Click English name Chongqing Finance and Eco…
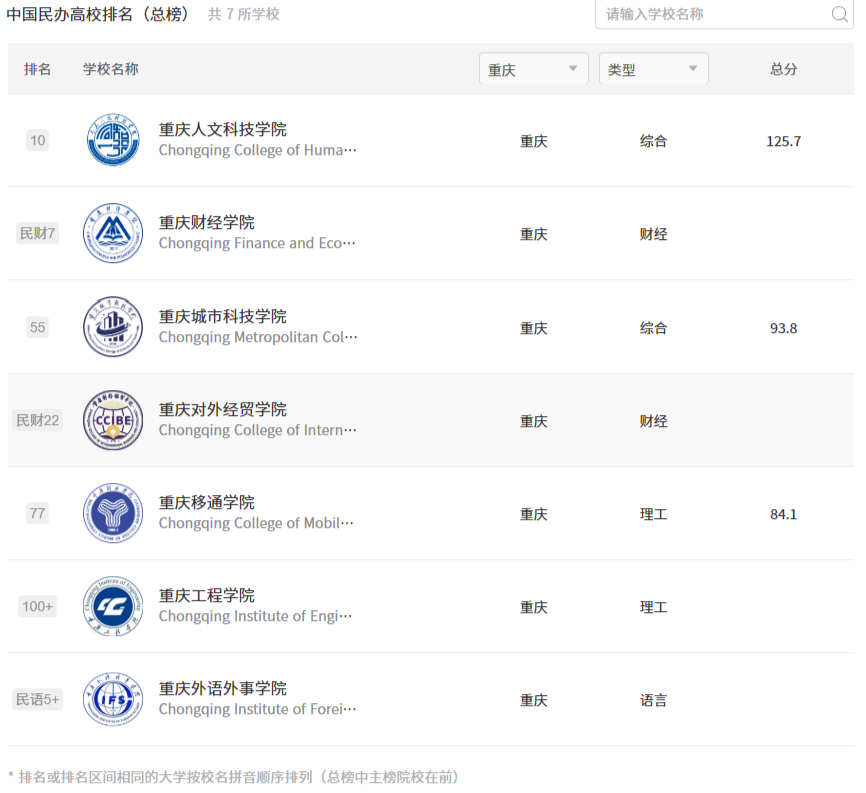The image size is (866, 793). [x=257, y=243]
